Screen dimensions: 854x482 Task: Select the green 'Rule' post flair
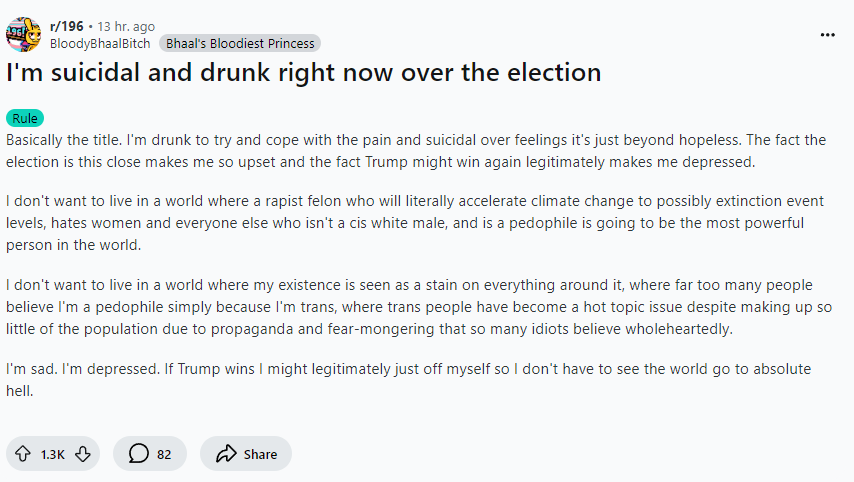pos(25,118)
